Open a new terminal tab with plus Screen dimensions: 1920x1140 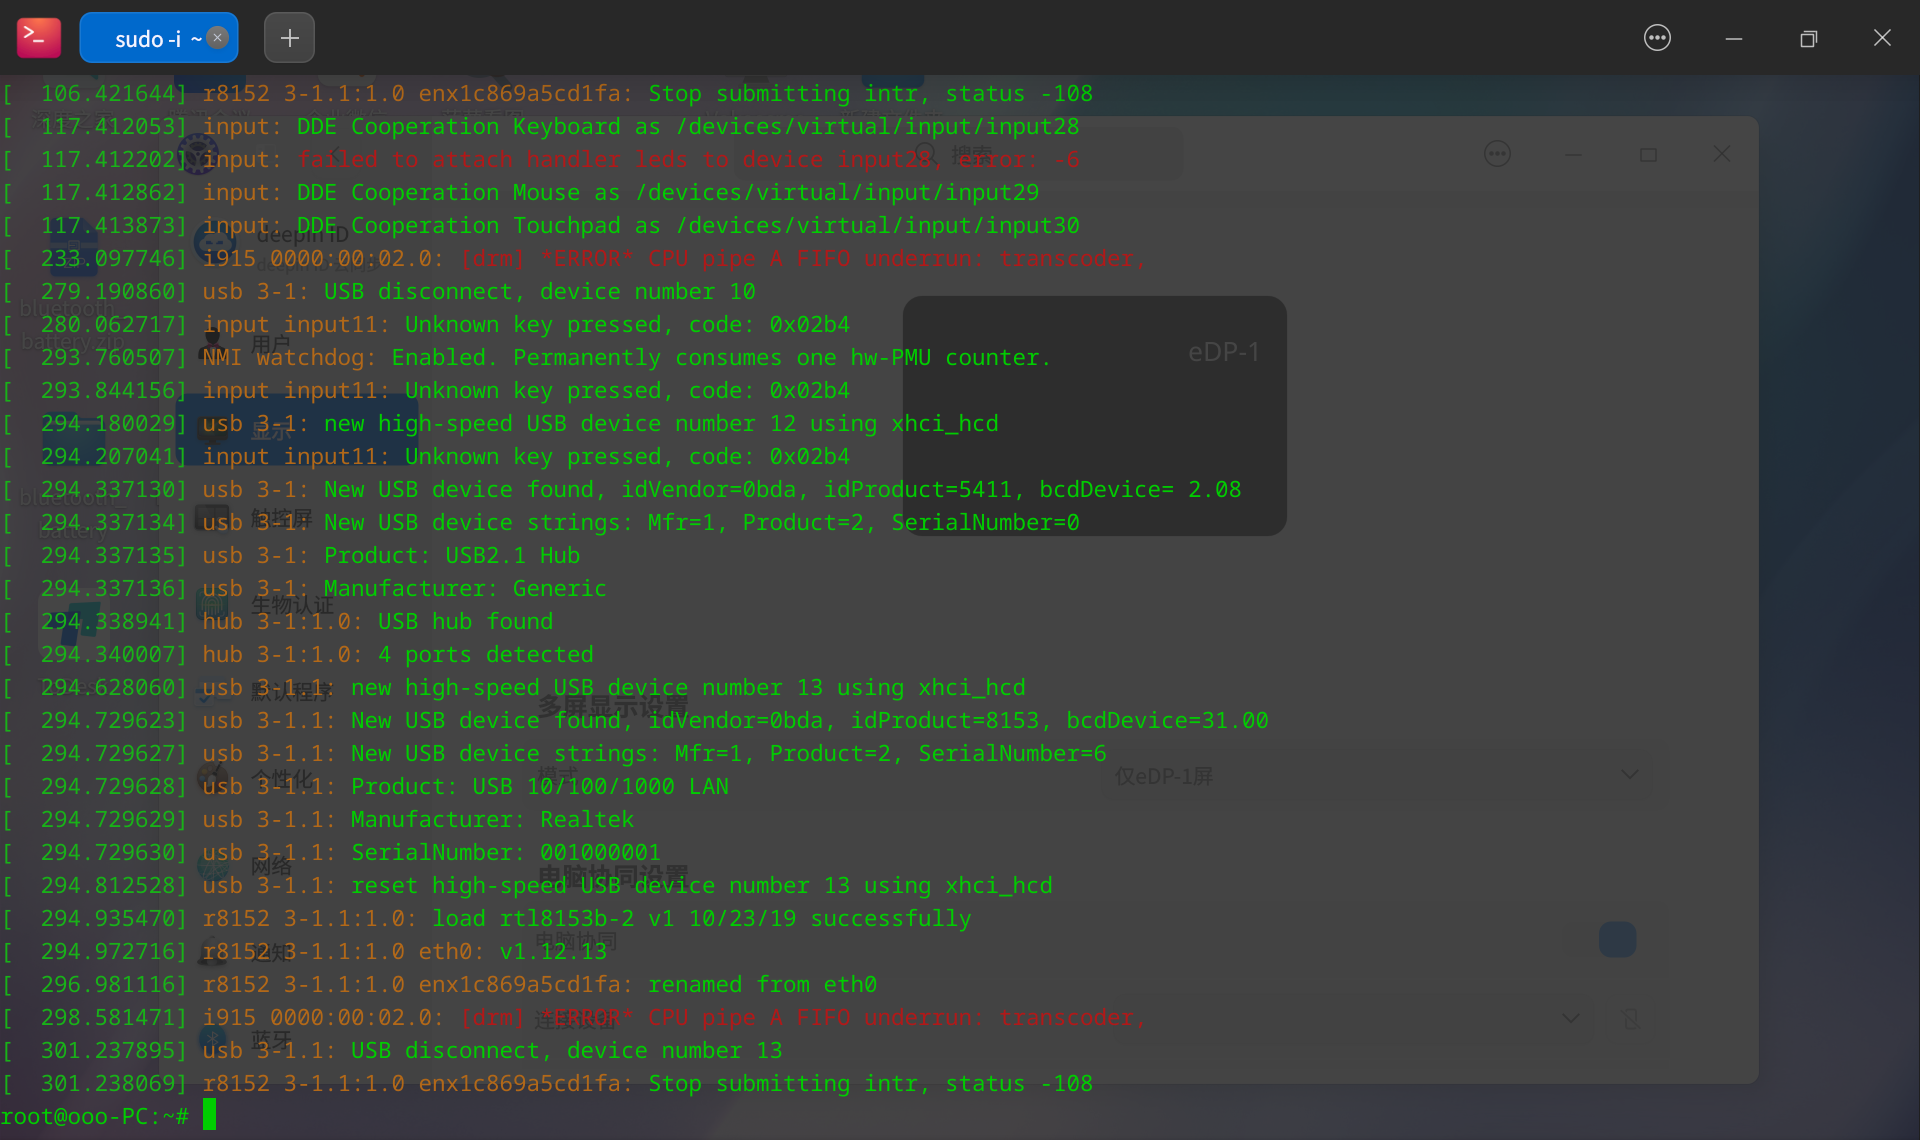click(x=289, y=38)
